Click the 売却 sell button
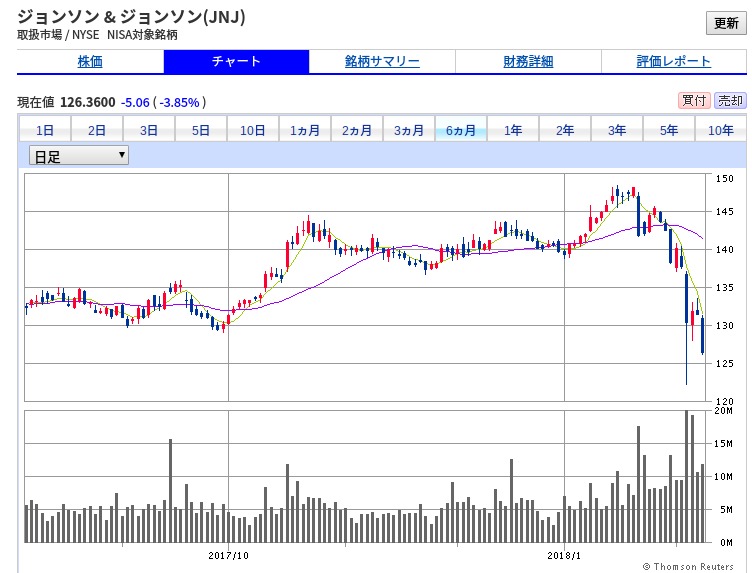The width and height of the screenshot is (752, 573). (x=730, y=101)
